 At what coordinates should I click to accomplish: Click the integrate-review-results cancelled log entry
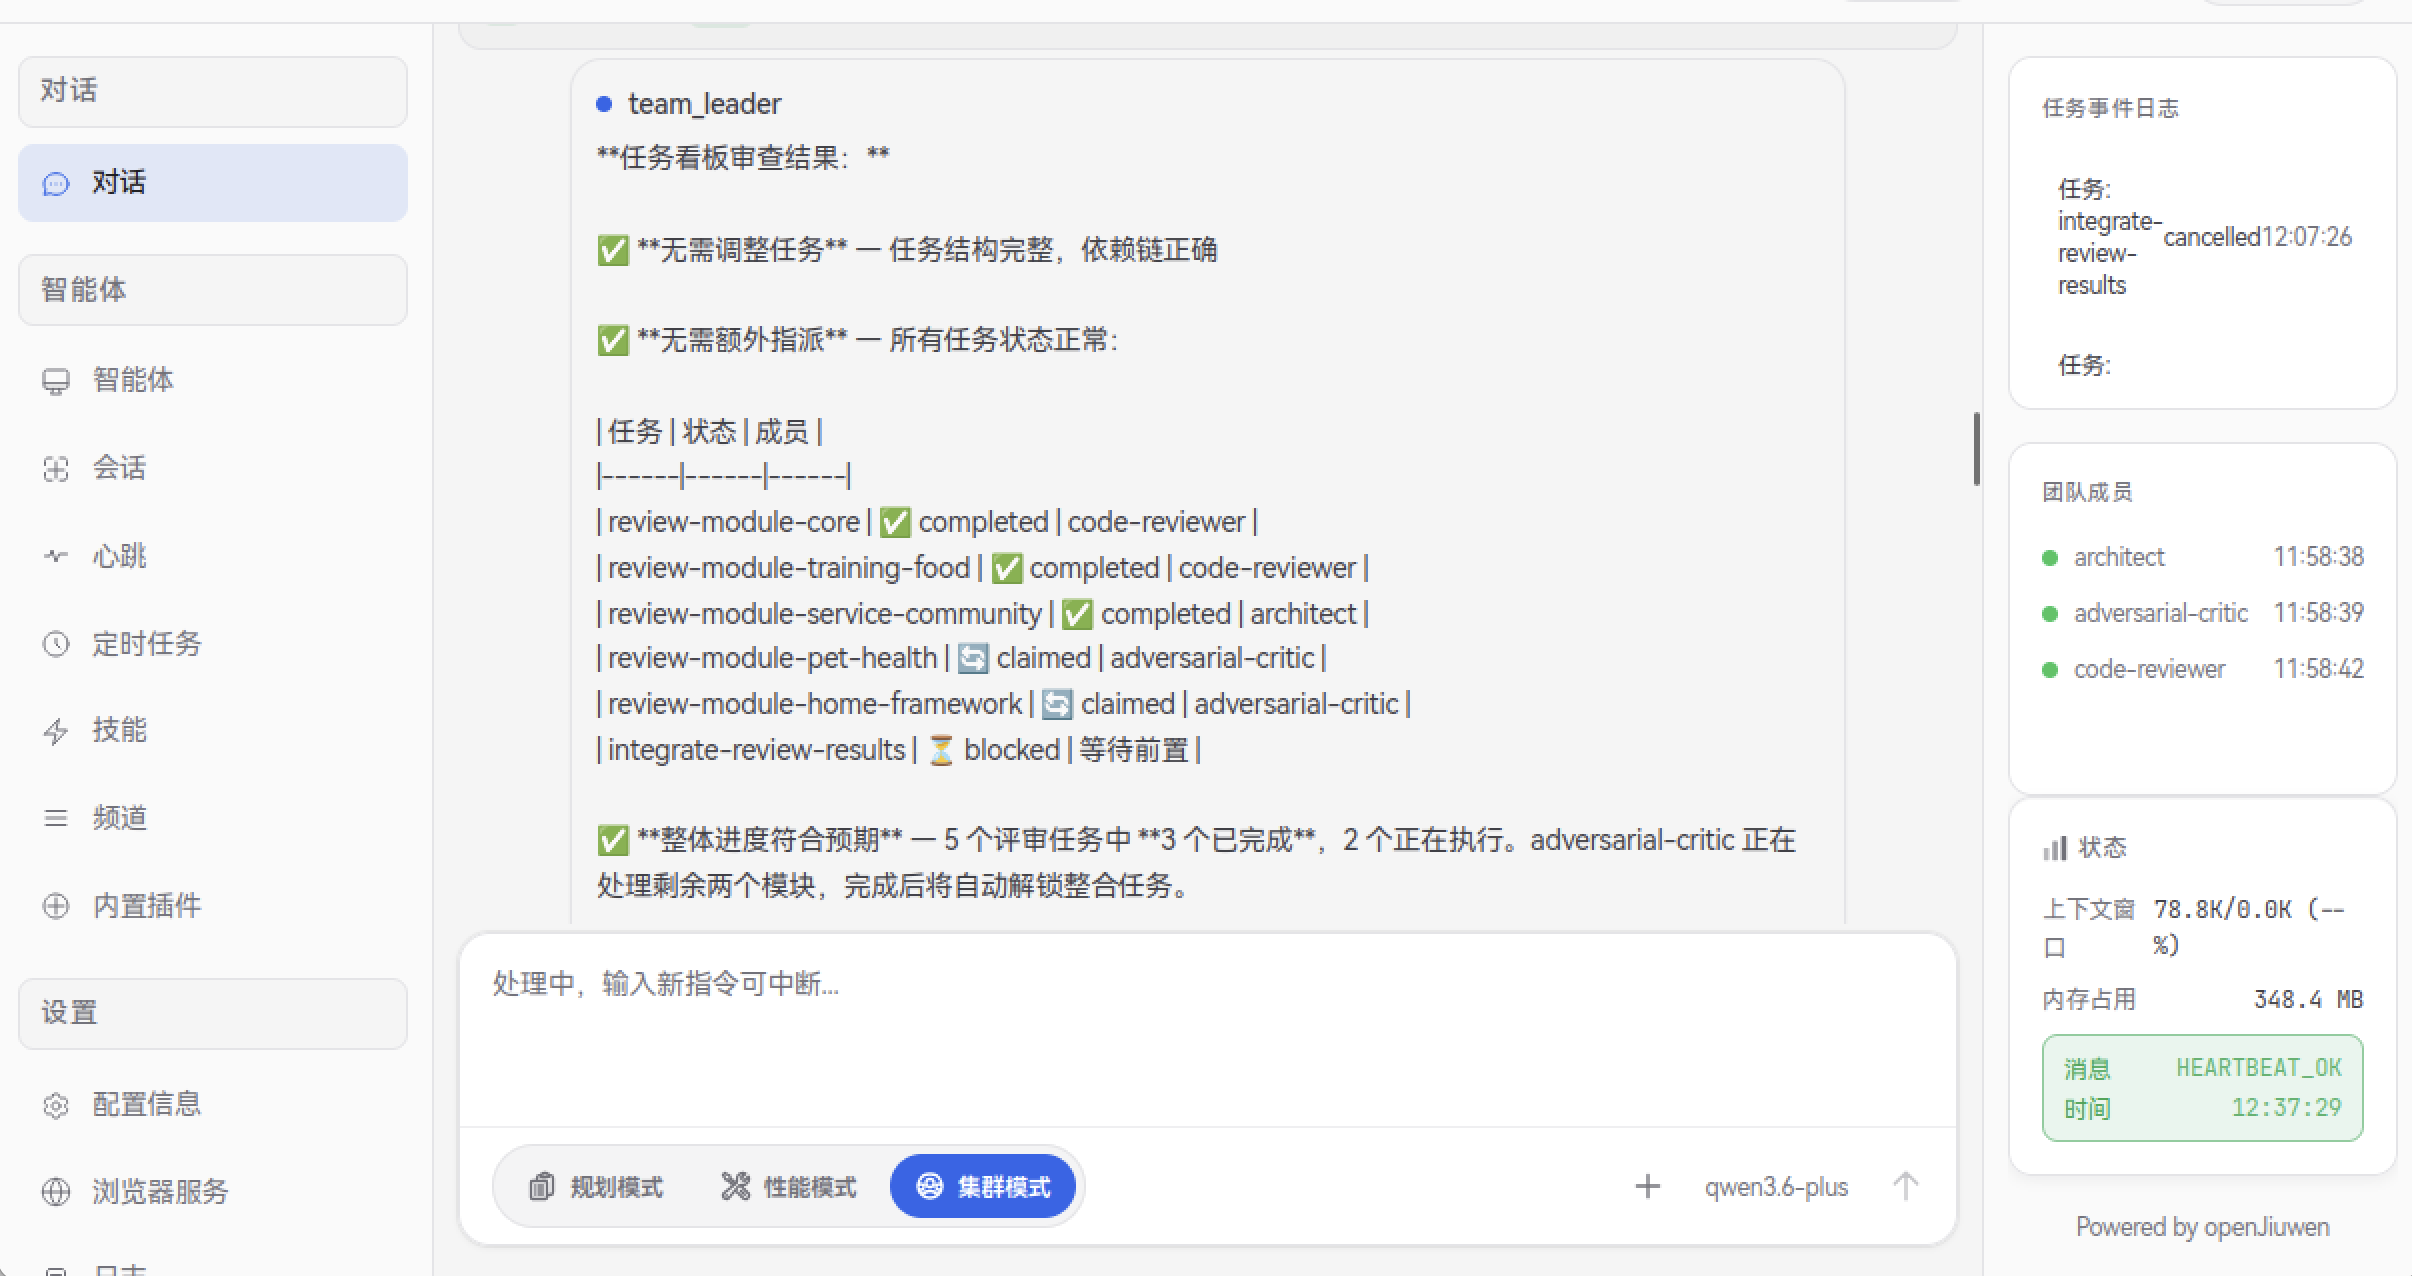[x=2204, y=237]
